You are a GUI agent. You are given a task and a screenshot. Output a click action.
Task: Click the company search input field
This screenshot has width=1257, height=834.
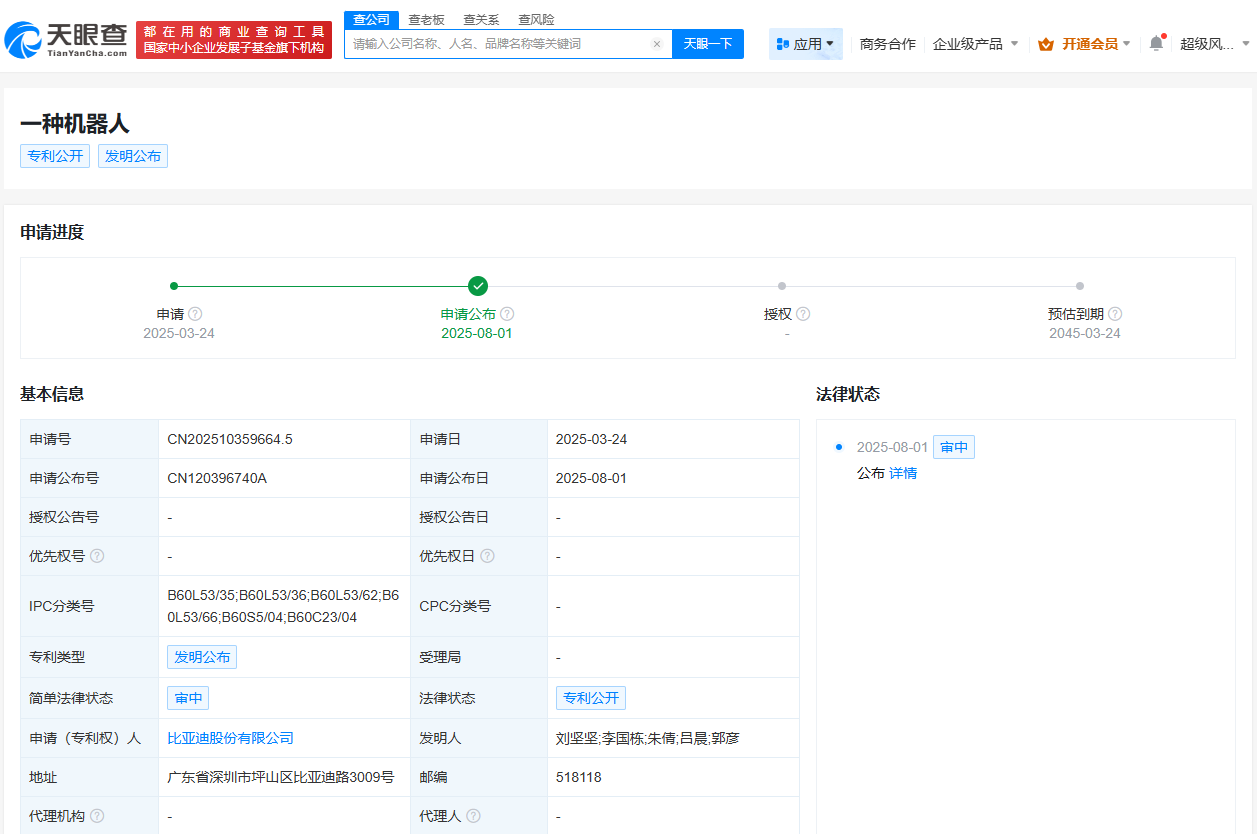pos(500,43)
